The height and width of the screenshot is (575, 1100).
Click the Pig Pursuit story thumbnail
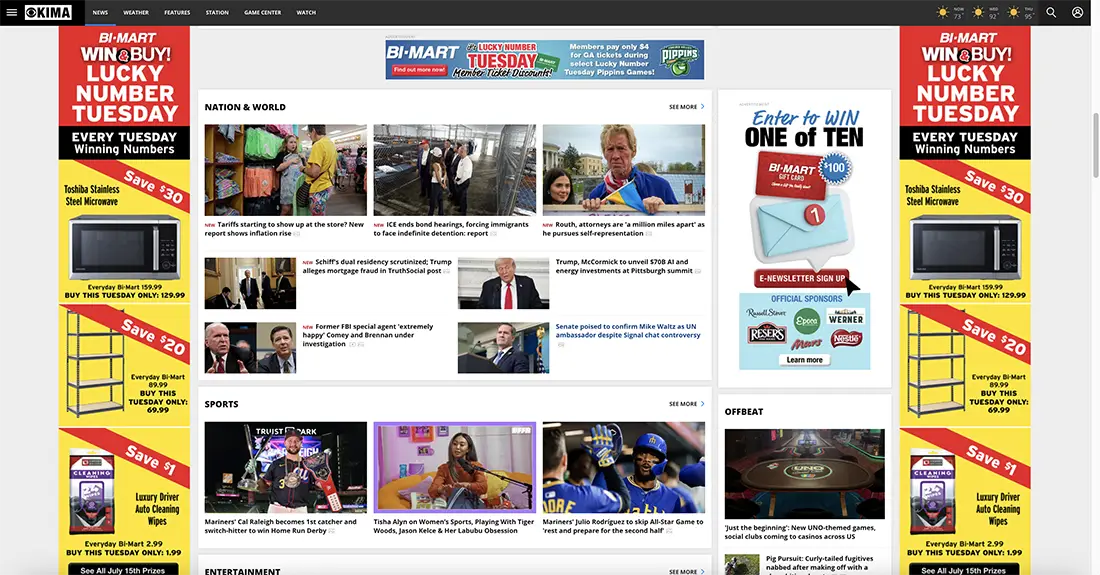pos(742,564)
